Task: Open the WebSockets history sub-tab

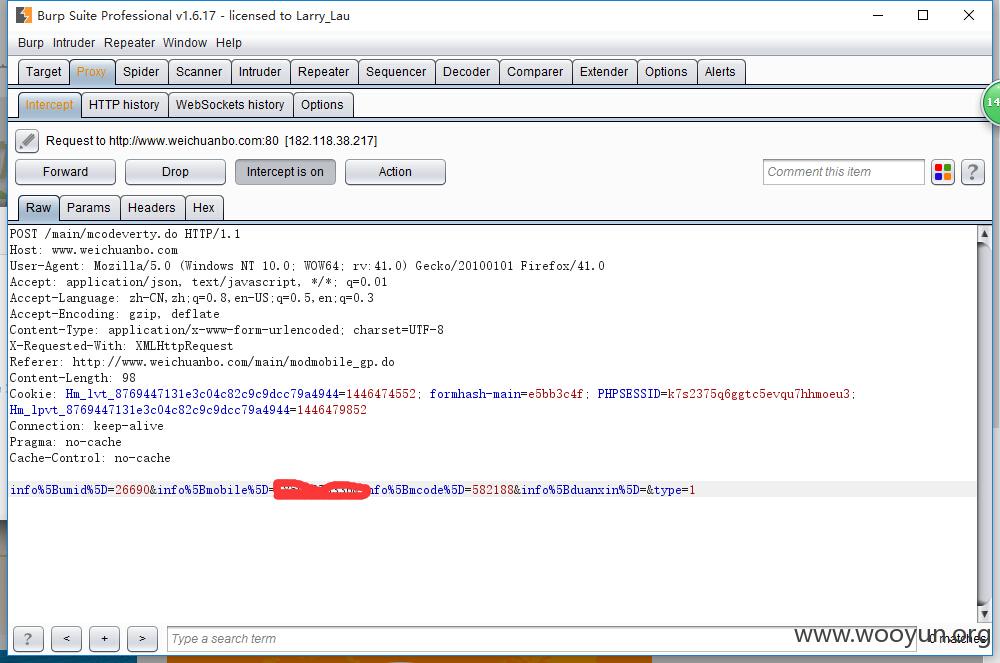Action: click(x=230, y=105)
